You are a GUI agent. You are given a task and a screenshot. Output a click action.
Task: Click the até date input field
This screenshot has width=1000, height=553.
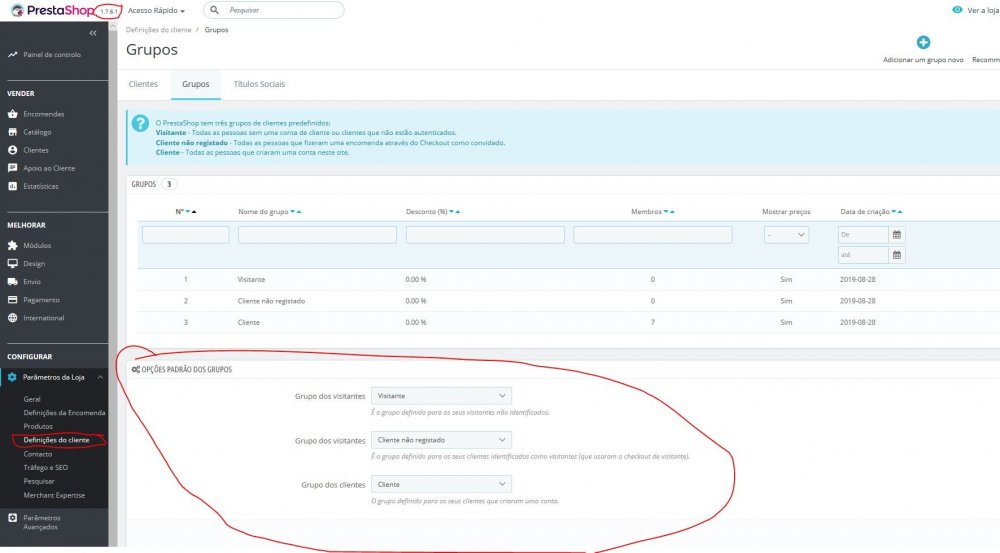pos(863,255)
